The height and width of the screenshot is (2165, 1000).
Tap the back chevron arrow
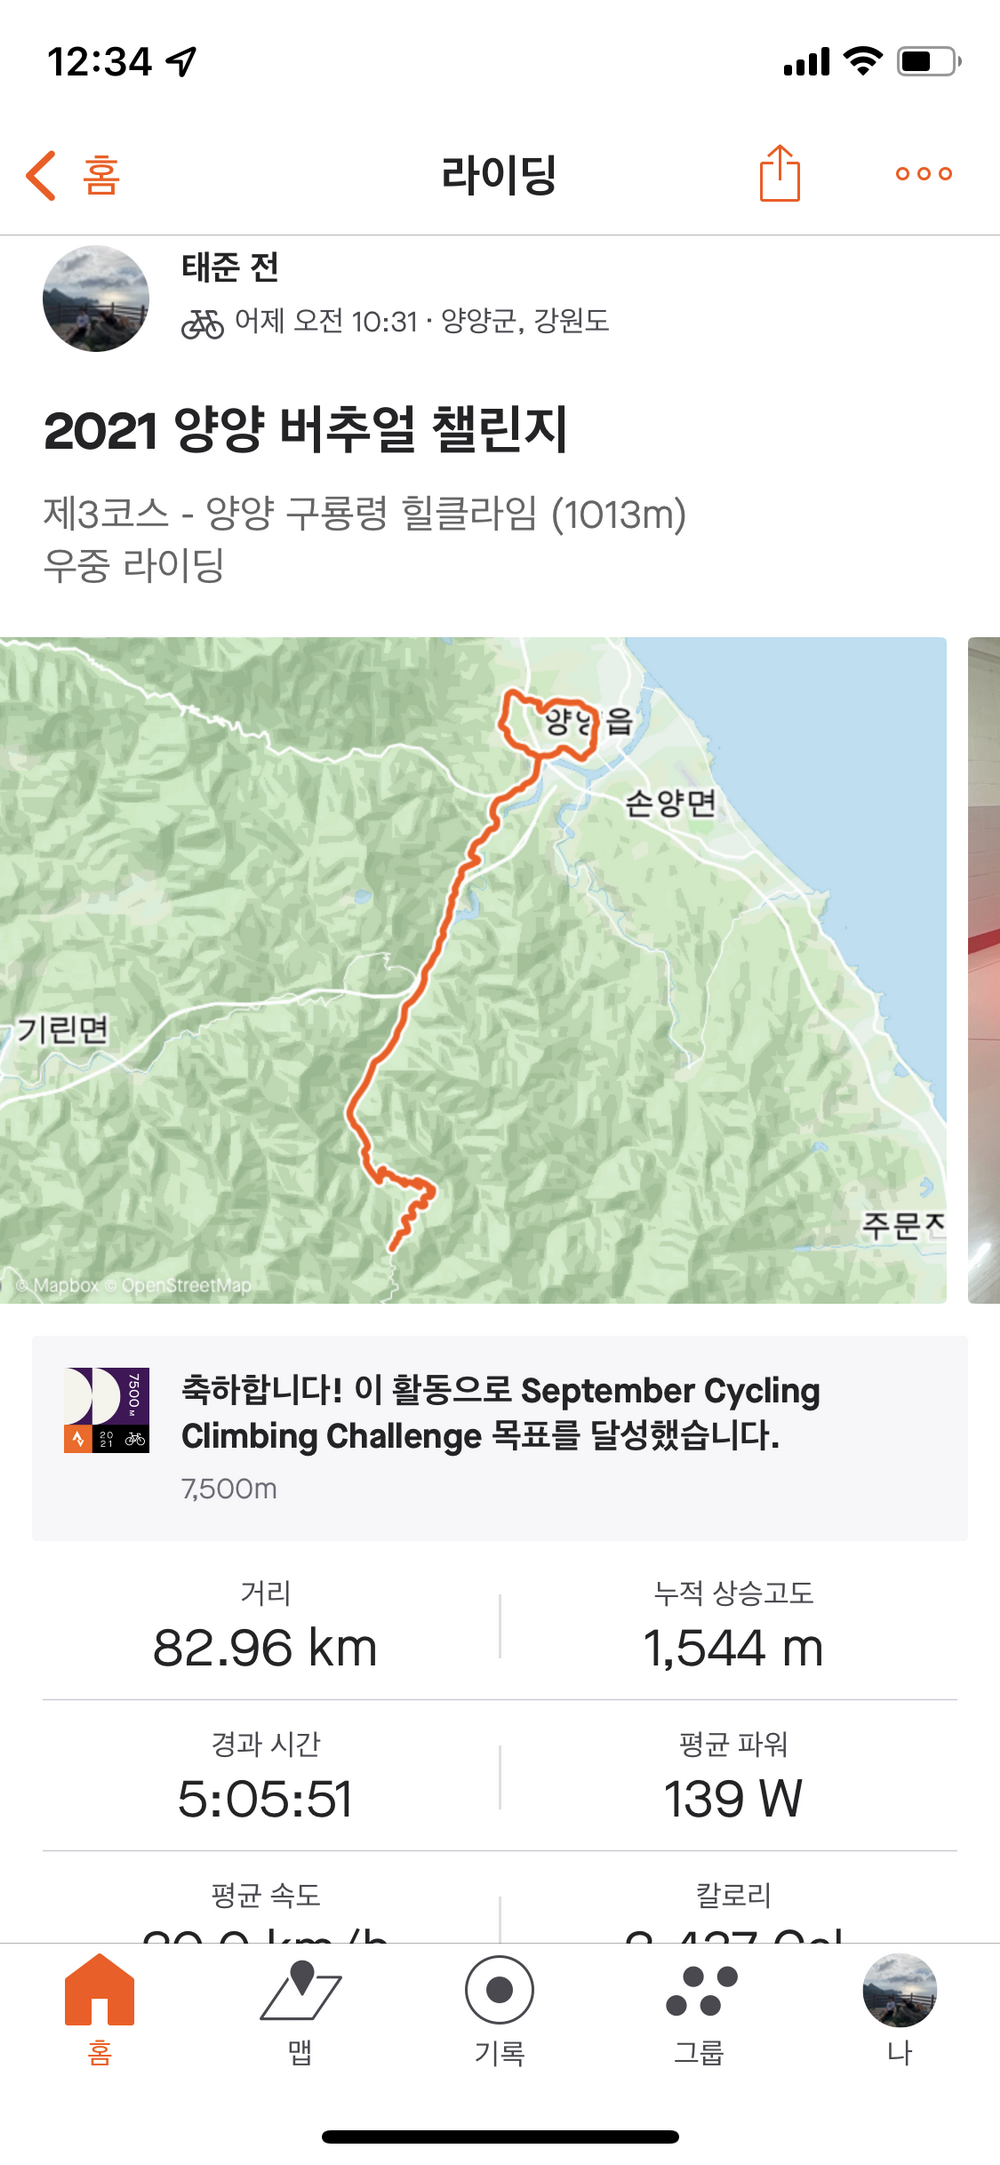point(42,176)
